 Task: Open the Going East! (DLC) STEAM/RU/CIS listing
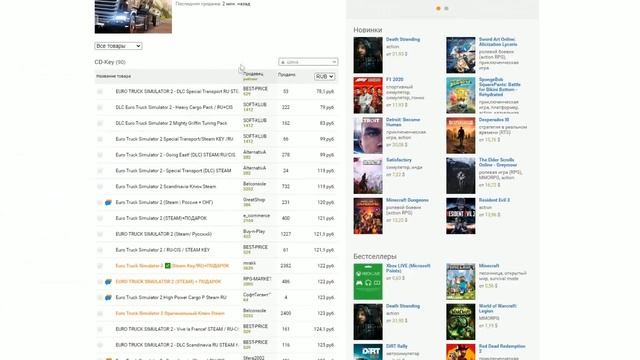(176, 155)
